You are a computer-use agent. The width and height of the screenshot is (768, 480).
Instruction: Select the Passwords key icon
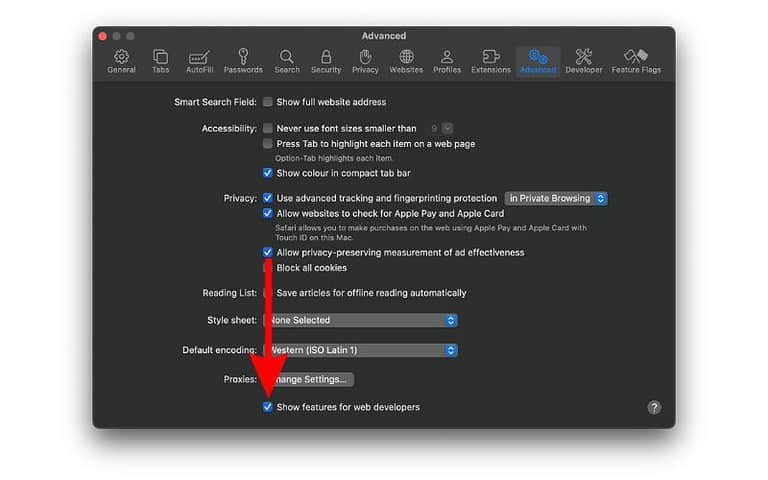point(243,61)
